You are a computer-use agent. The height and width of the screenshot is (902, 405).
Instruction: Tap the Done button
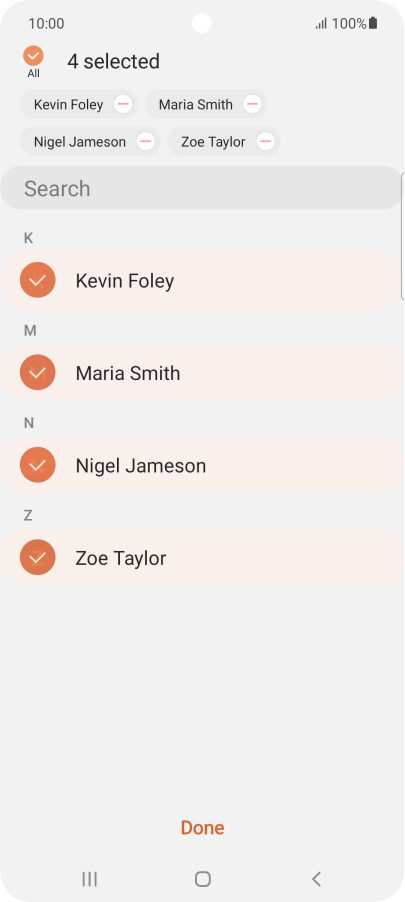click(202, 828)
